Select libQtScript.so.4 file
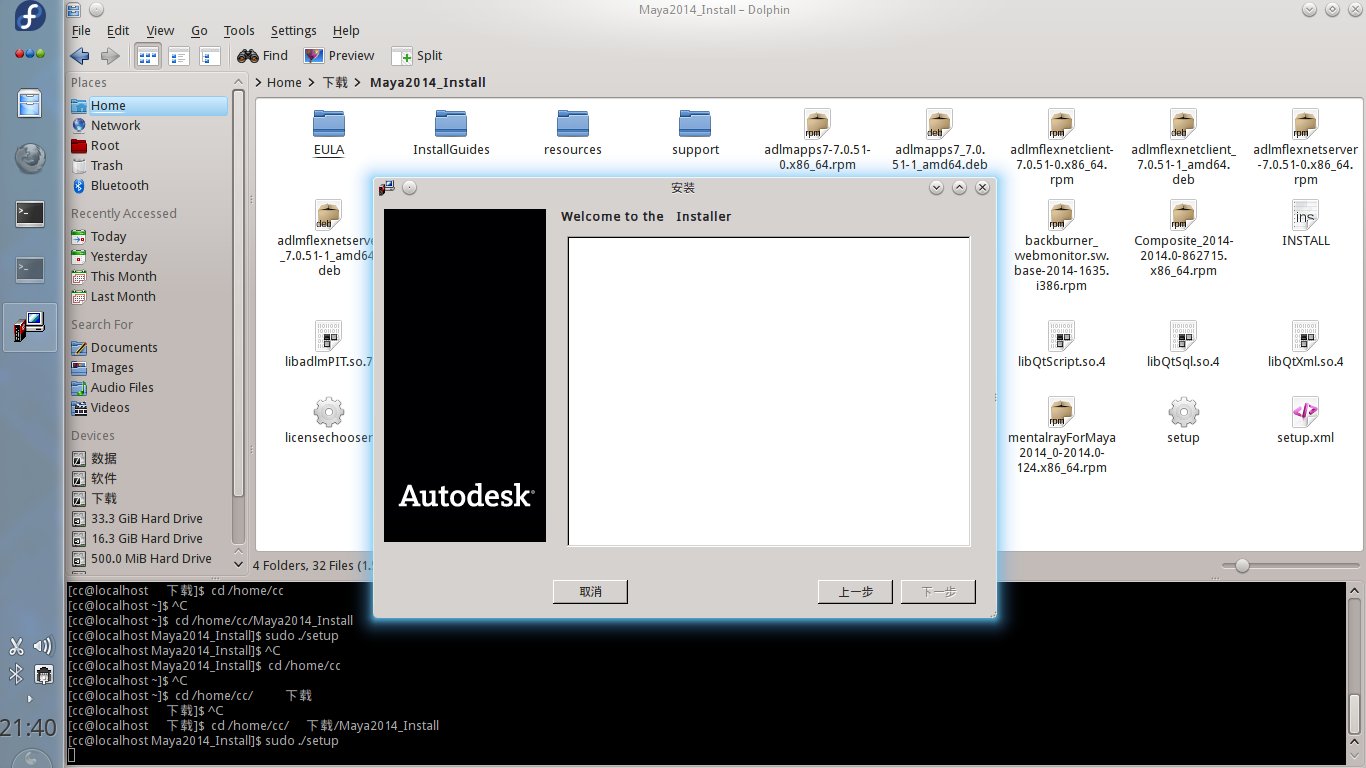 click(1061, 344)
